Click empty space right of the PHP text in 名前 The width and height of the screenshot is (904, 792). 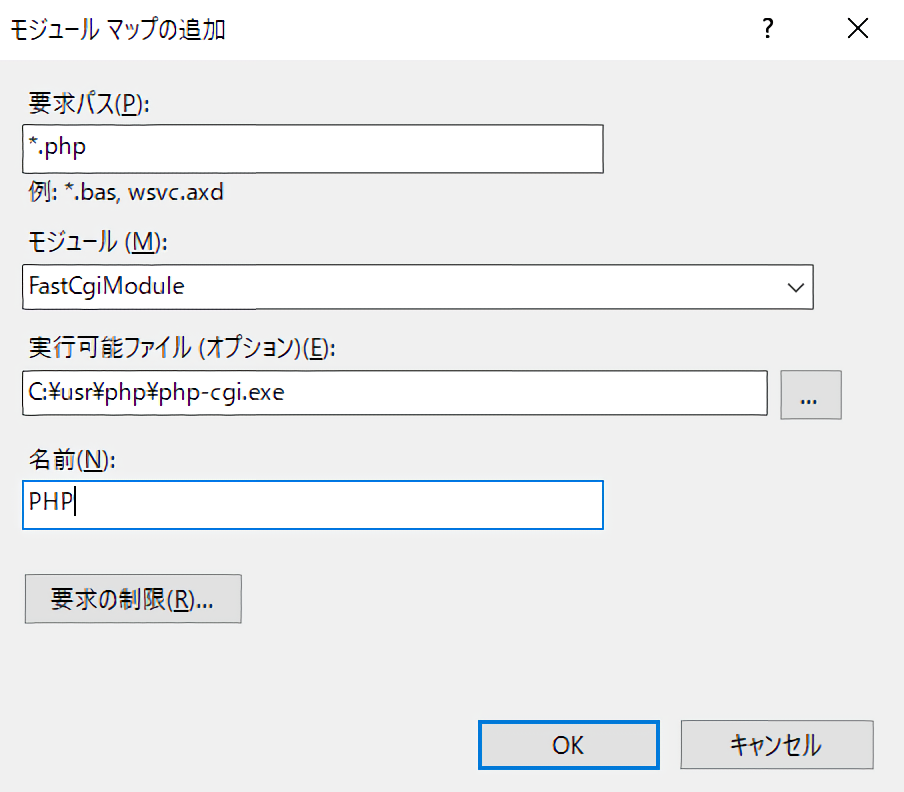click(350, 504)
